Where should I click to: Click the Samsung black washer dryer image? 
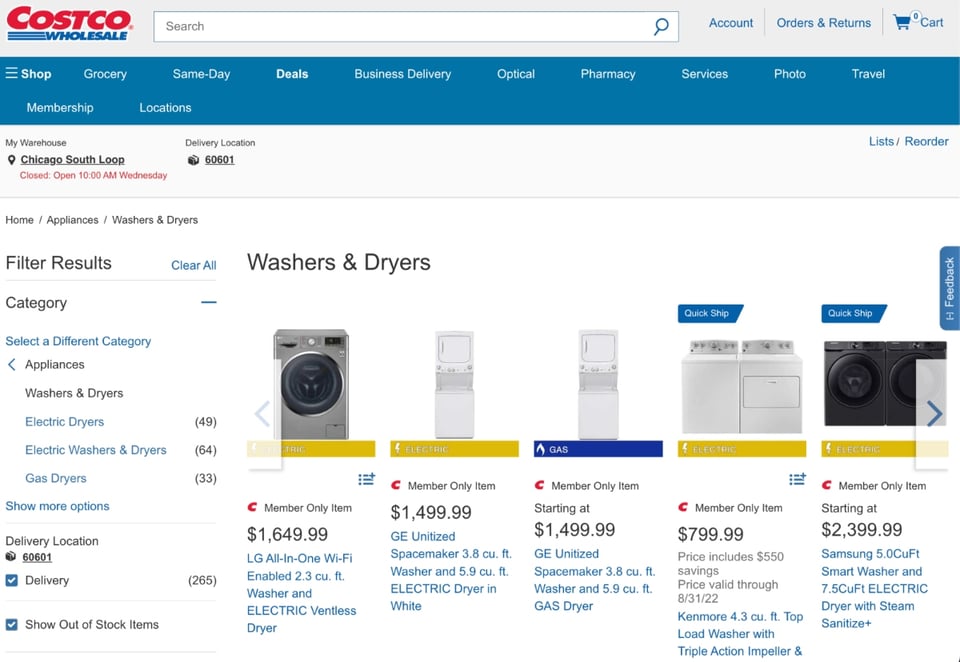pos(884,383)
